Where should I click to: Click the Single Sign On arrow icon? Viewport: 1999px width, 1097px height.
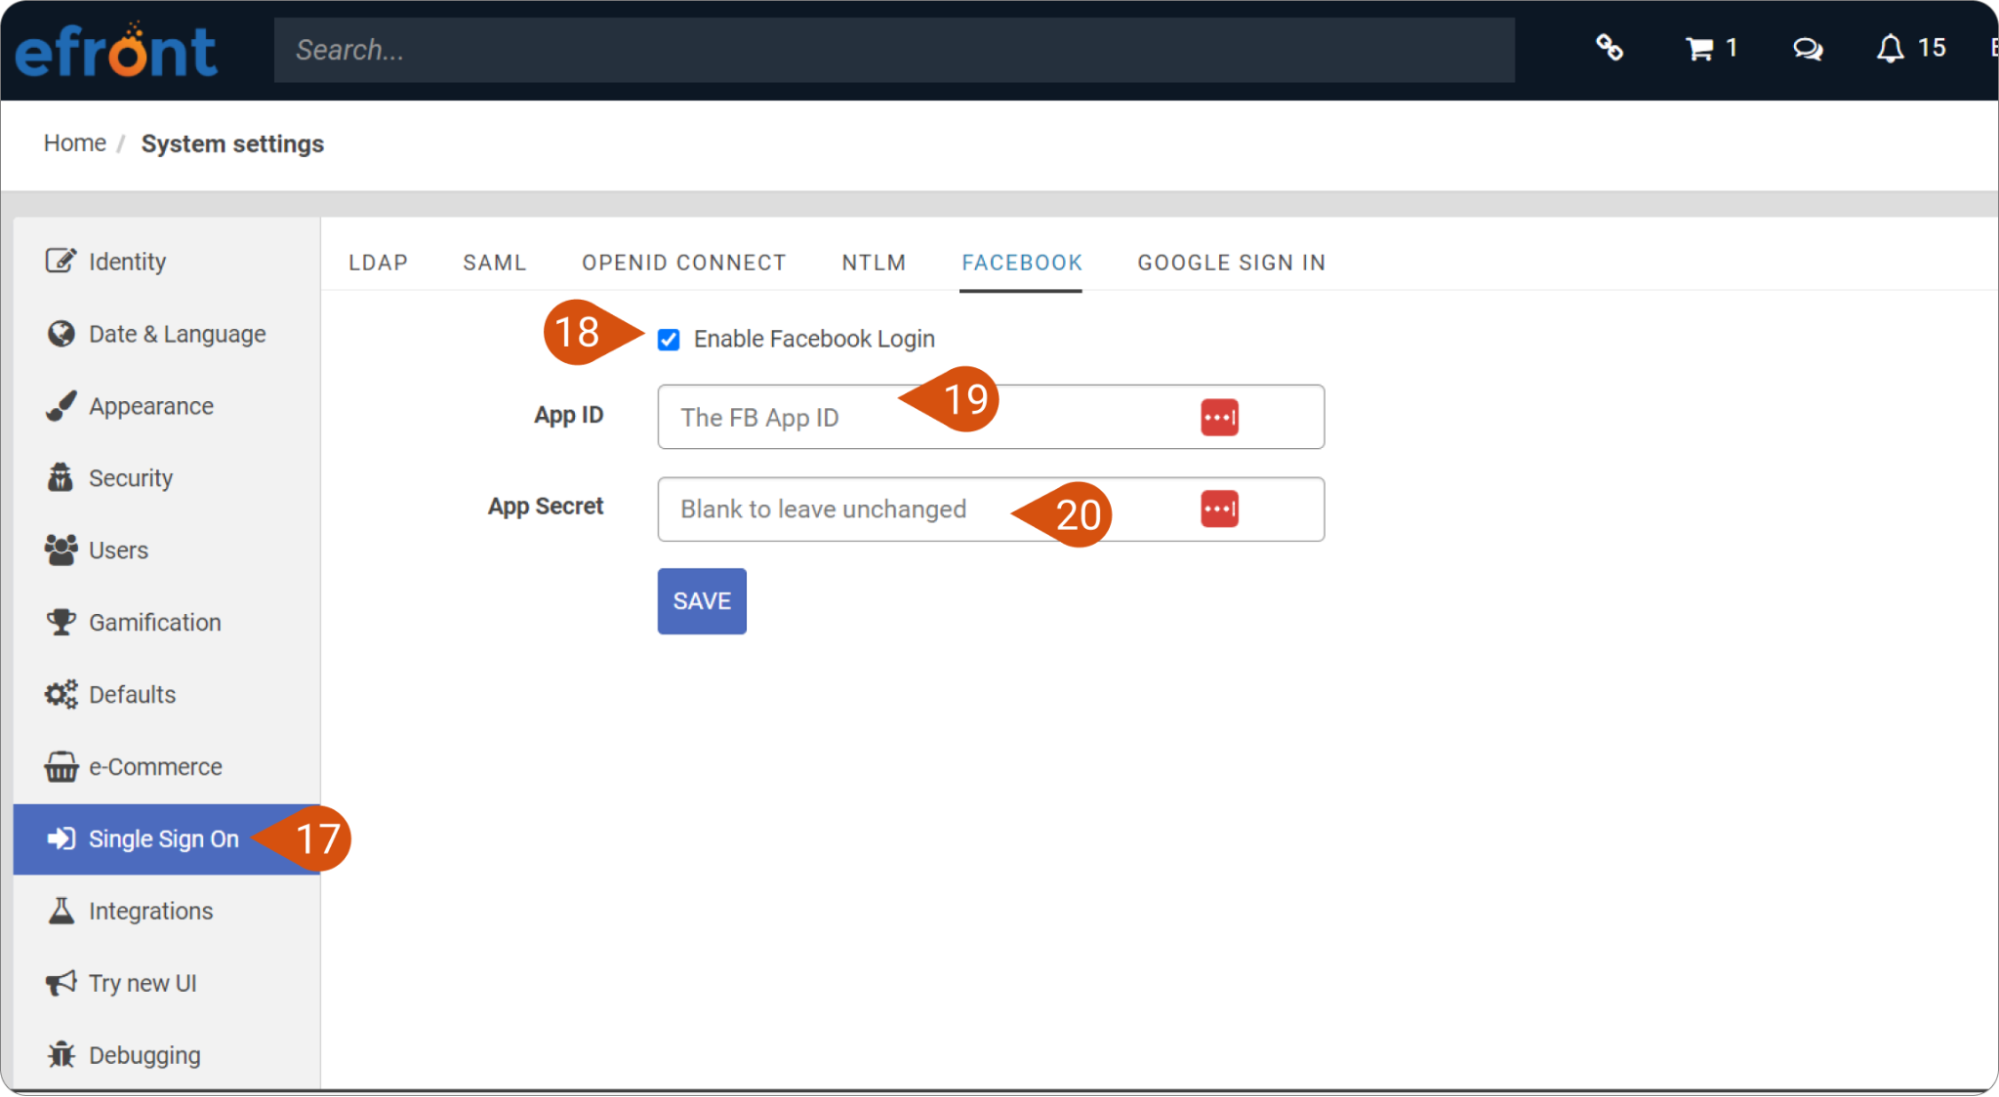coord(61,838)
